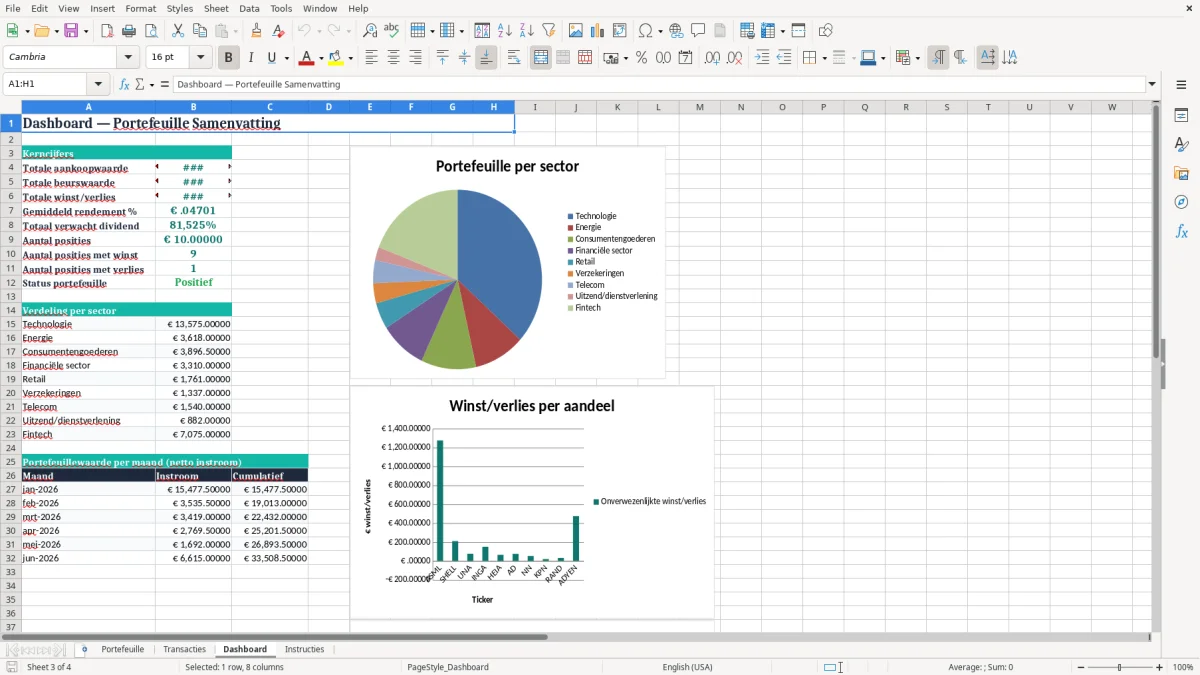Viewport: 1200px width, 675px height.
Task: Click the Save document icon
Action: point(71,31)
